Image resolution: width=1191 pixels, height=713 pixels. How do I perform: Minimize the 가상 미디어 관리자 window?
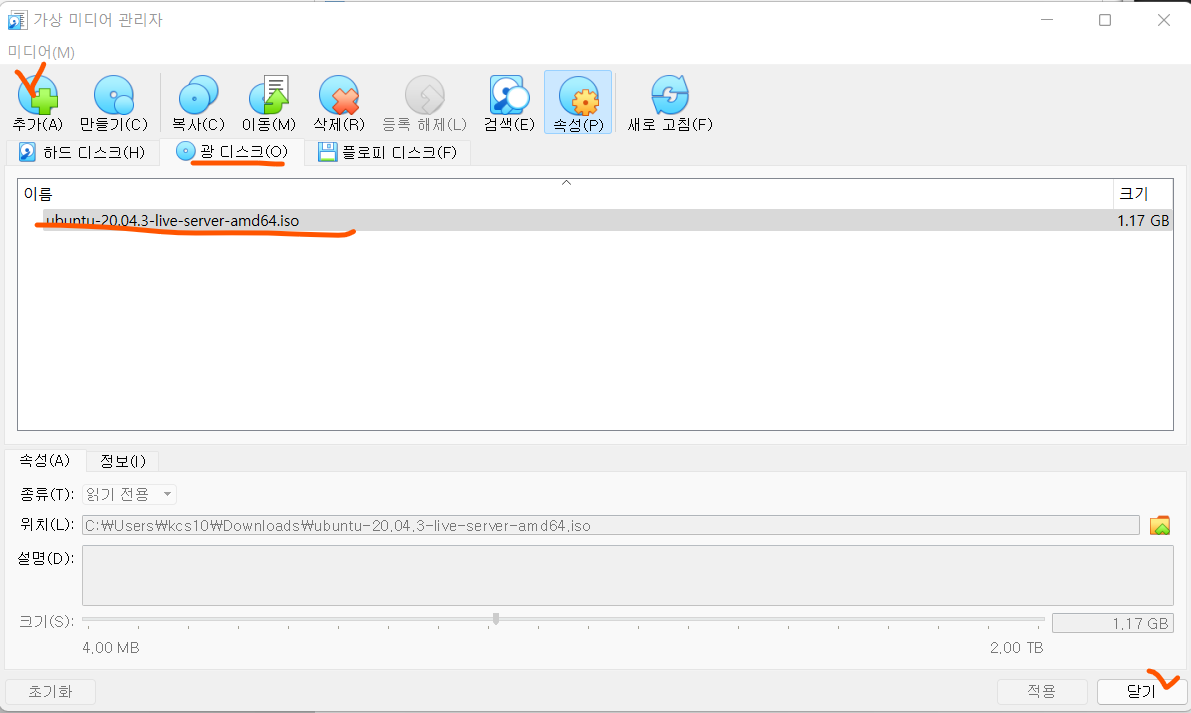click(x=1047, y=20)
